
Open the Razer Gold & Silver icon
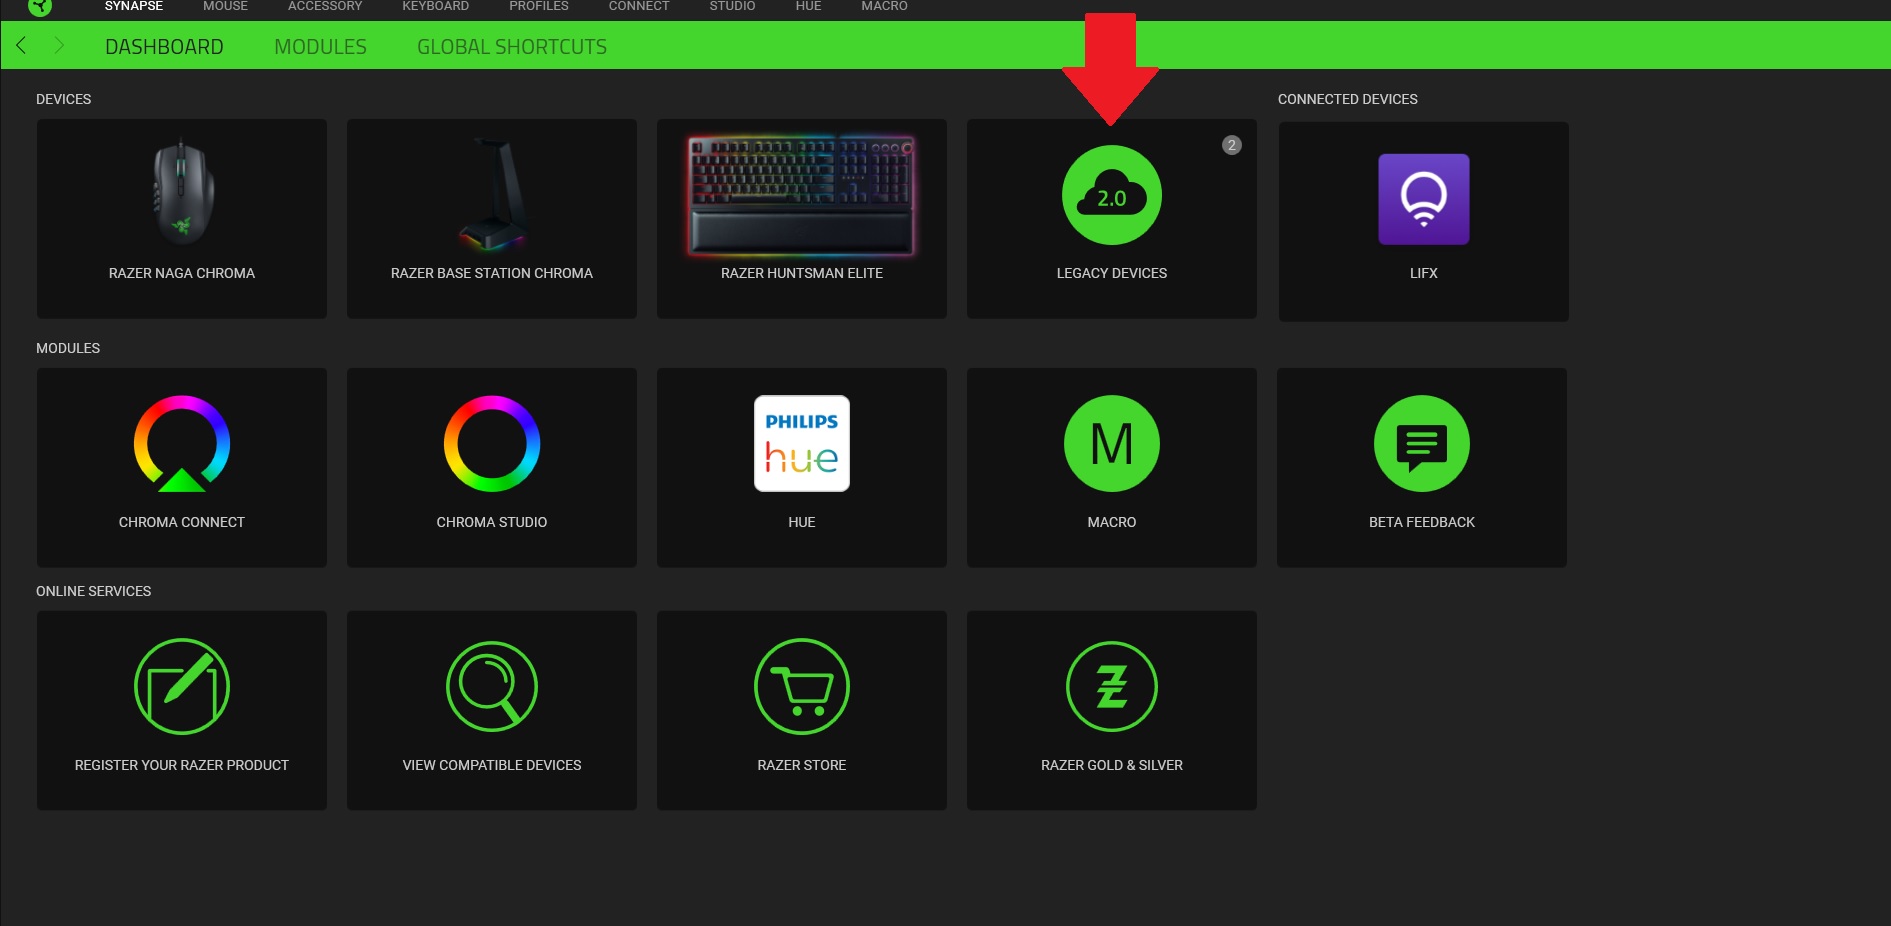tap(1112, 686)
